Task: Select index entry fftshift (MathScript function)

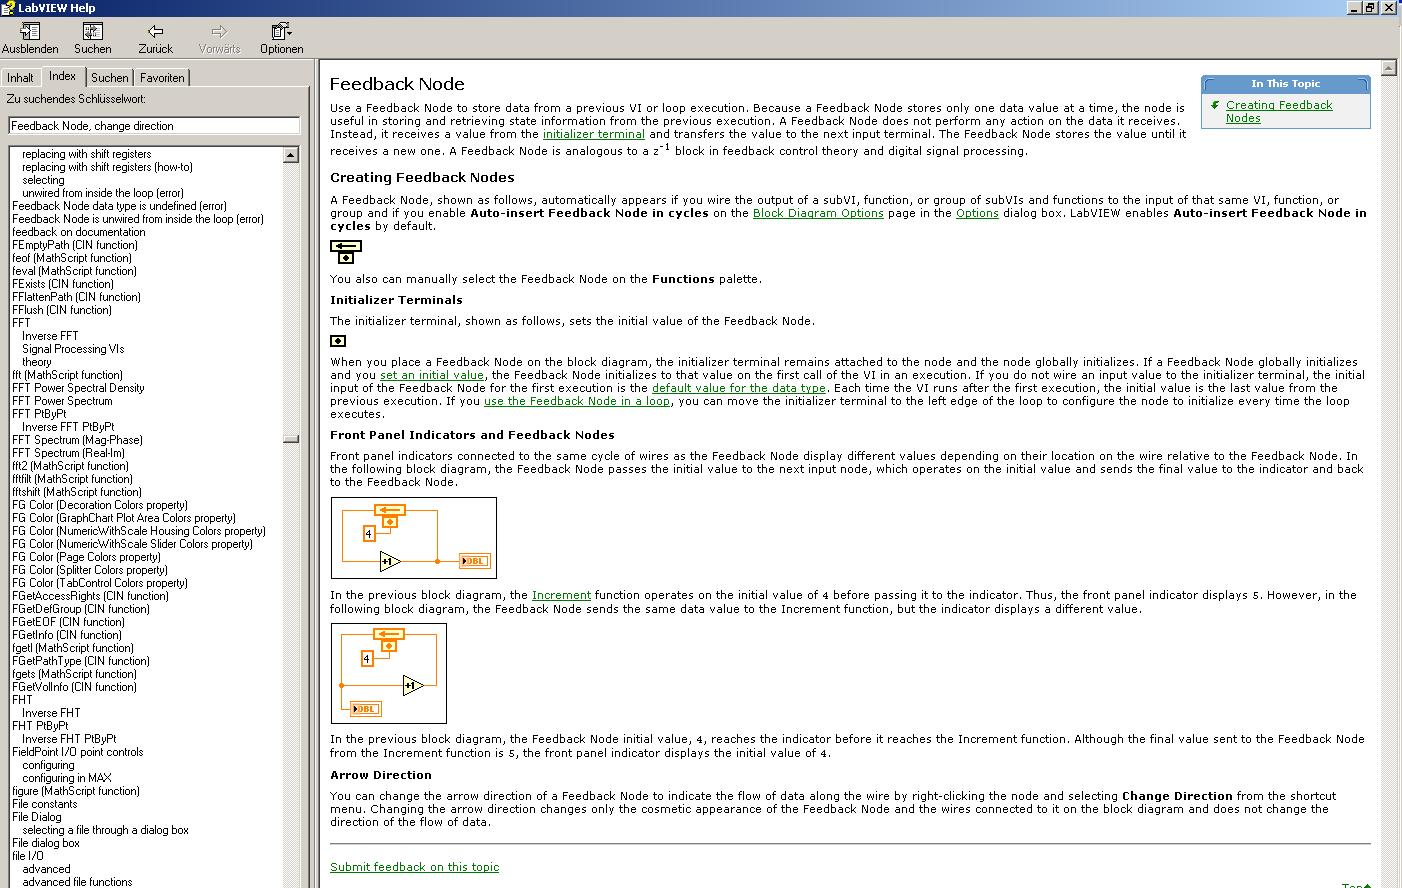Action: [x=77, y=492]
